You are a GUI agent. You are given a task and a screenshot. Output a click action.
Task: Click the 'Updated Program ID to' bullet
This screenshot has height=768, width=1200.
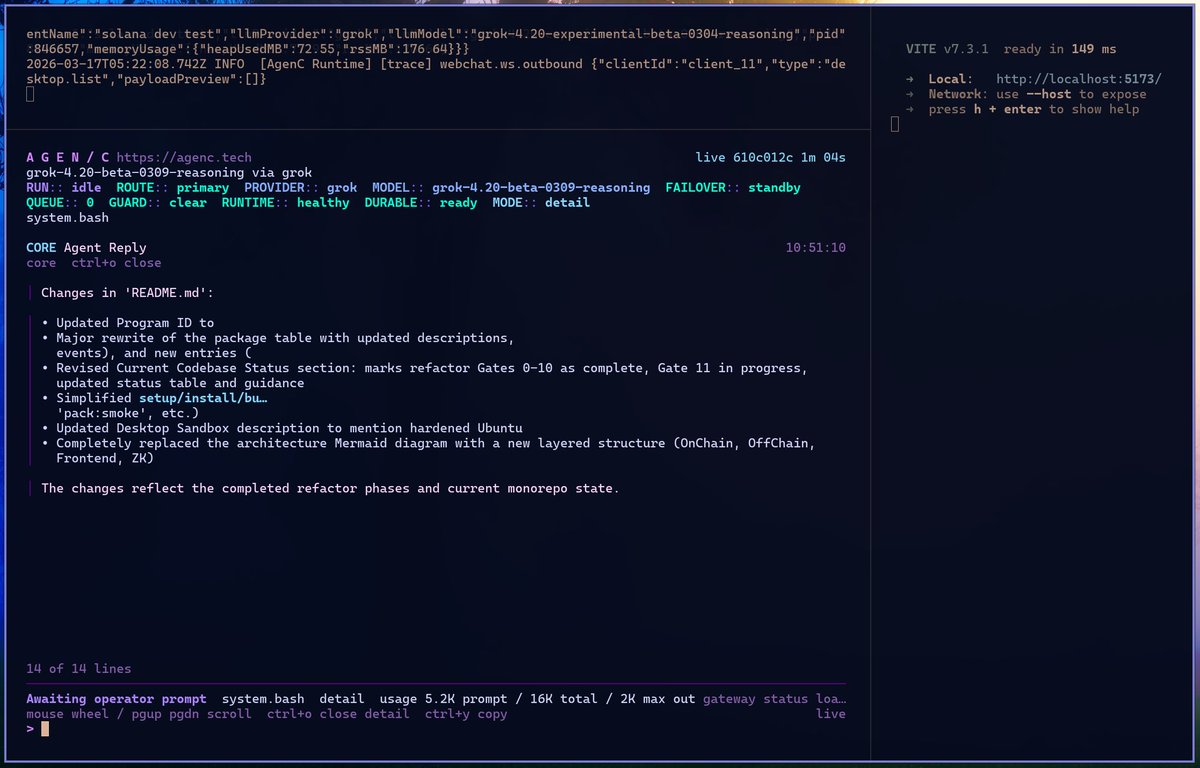click(x=128, y=323)
